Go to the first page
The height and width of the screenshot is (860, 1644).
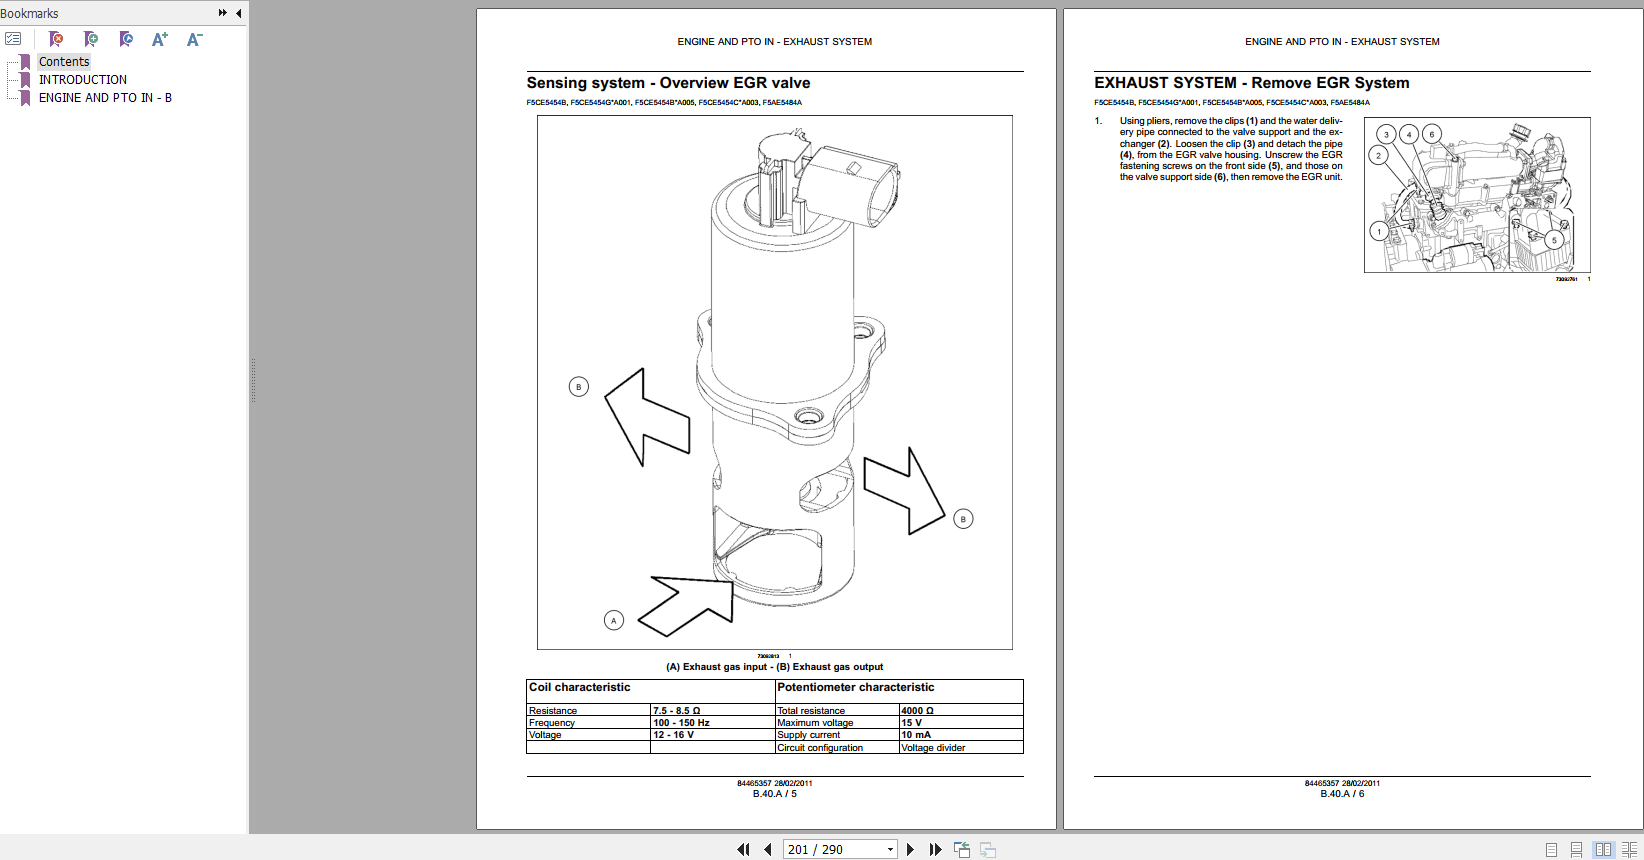coord(743,849)
